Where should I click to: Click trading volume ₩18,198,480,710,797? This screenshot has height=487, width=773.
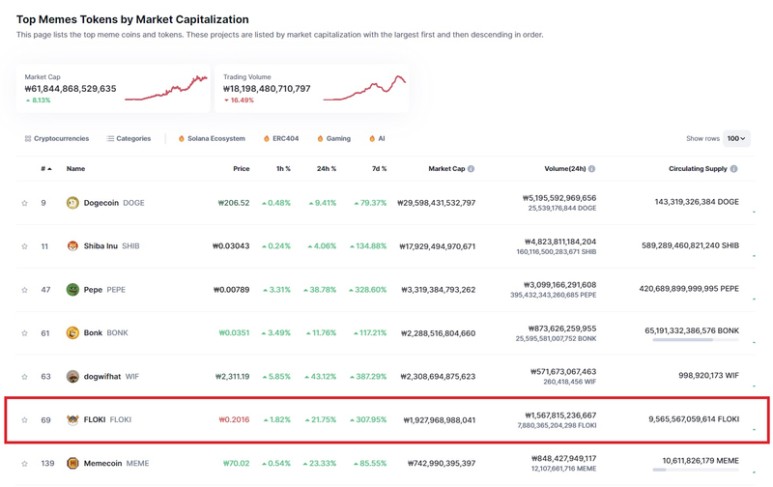coord(267,89)
